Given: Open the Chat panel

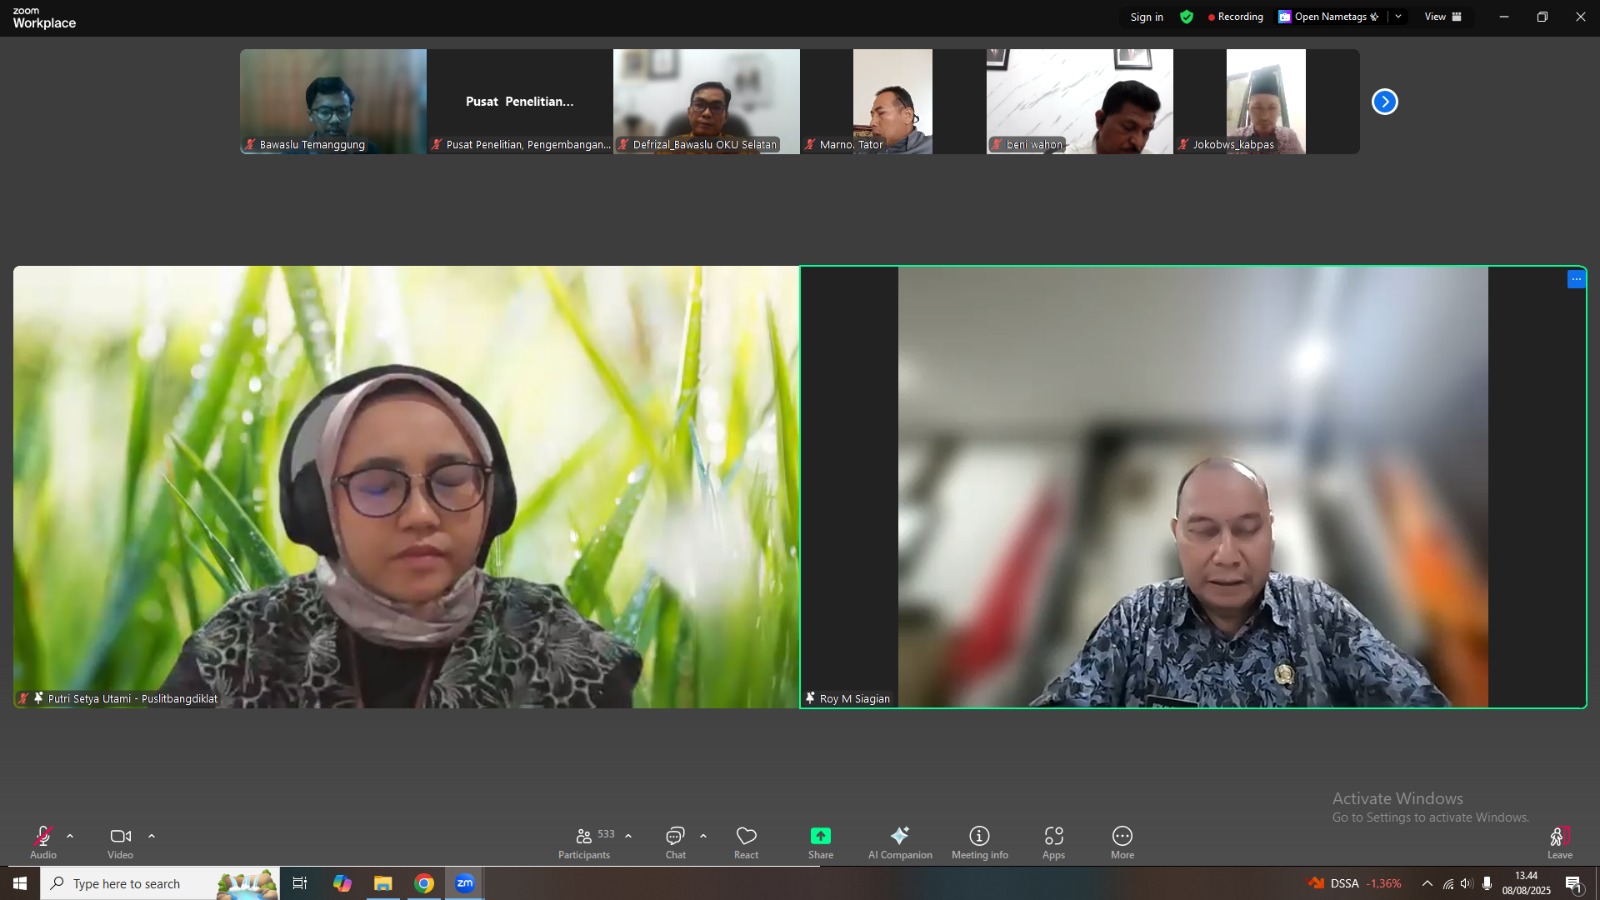Looking at the screenshot, I should click(676, 842).
